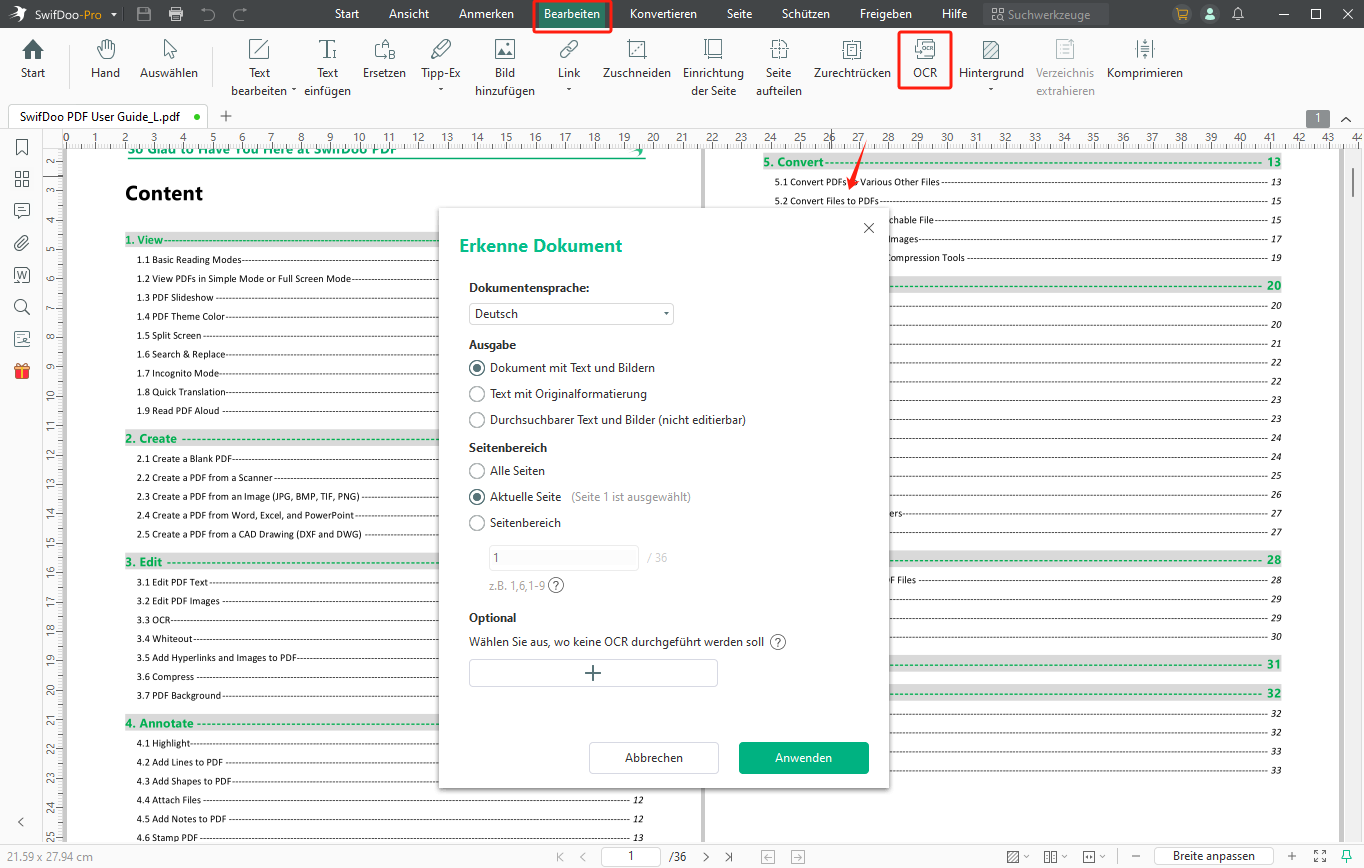
Task: Click the shopping cart icon
Action: (x=1182, y=14)
